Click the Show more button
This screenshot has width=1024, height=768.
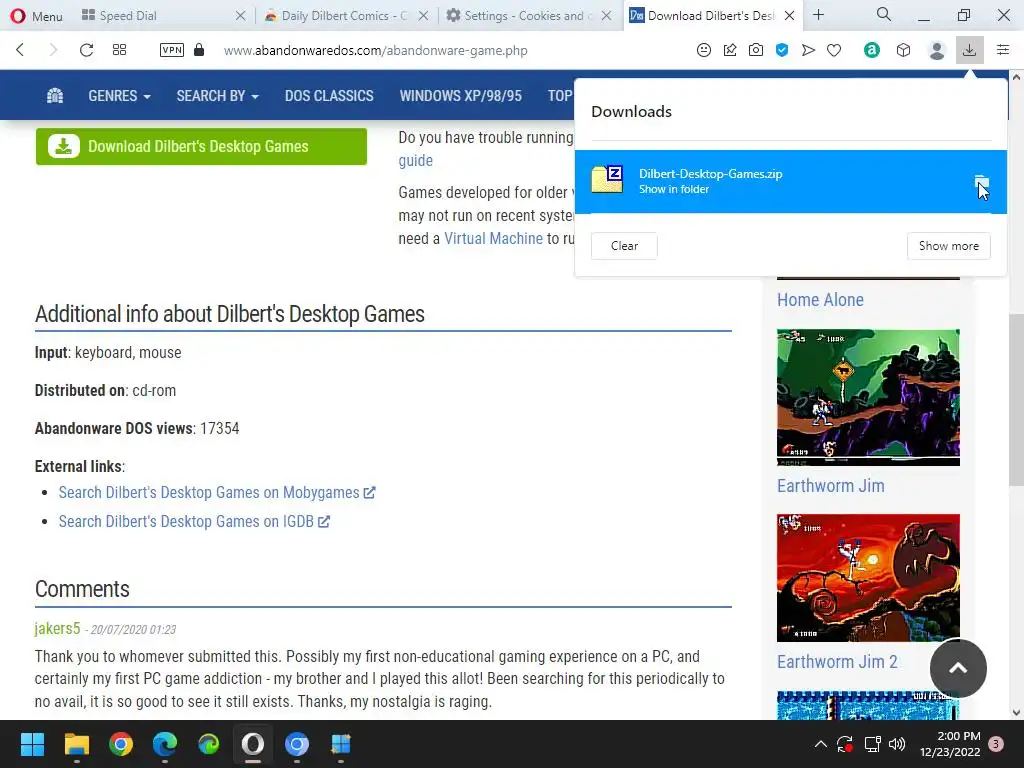tap(948, 246)
